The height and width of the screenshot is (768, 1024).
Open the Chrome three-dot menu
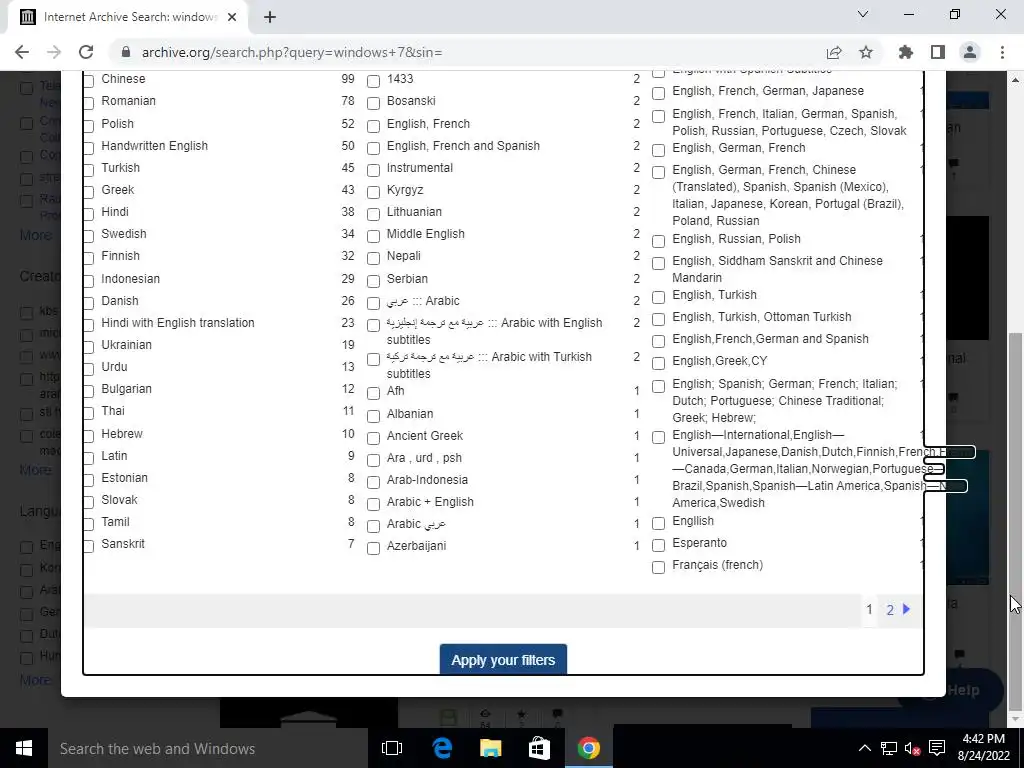[1002, 52]
